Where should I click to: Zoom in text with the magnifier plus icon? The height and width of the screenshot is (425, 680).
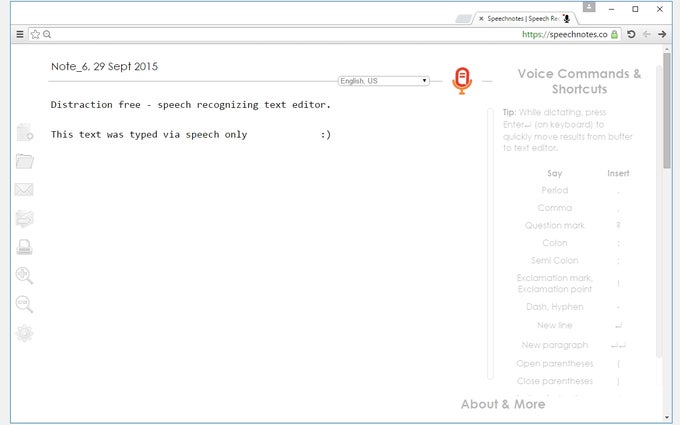24,275
